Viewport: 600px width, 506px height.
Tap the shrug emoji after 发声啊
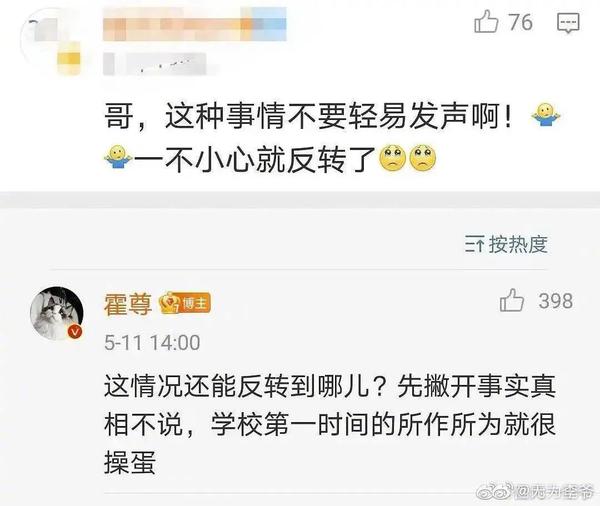click(546, 115)
